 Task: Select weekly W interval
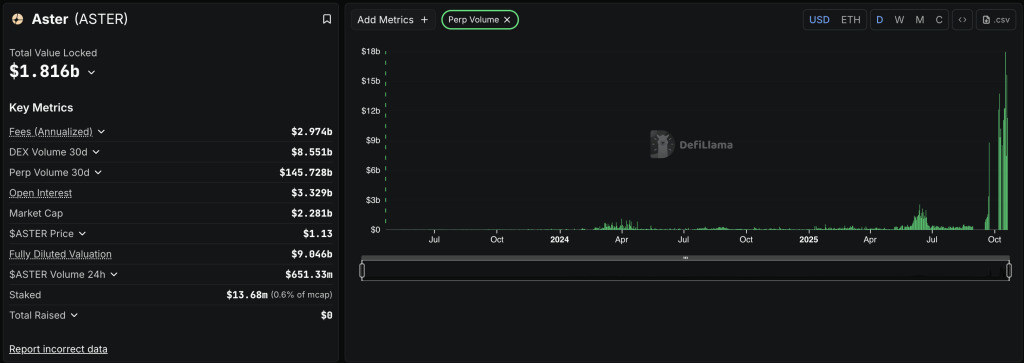899,20
